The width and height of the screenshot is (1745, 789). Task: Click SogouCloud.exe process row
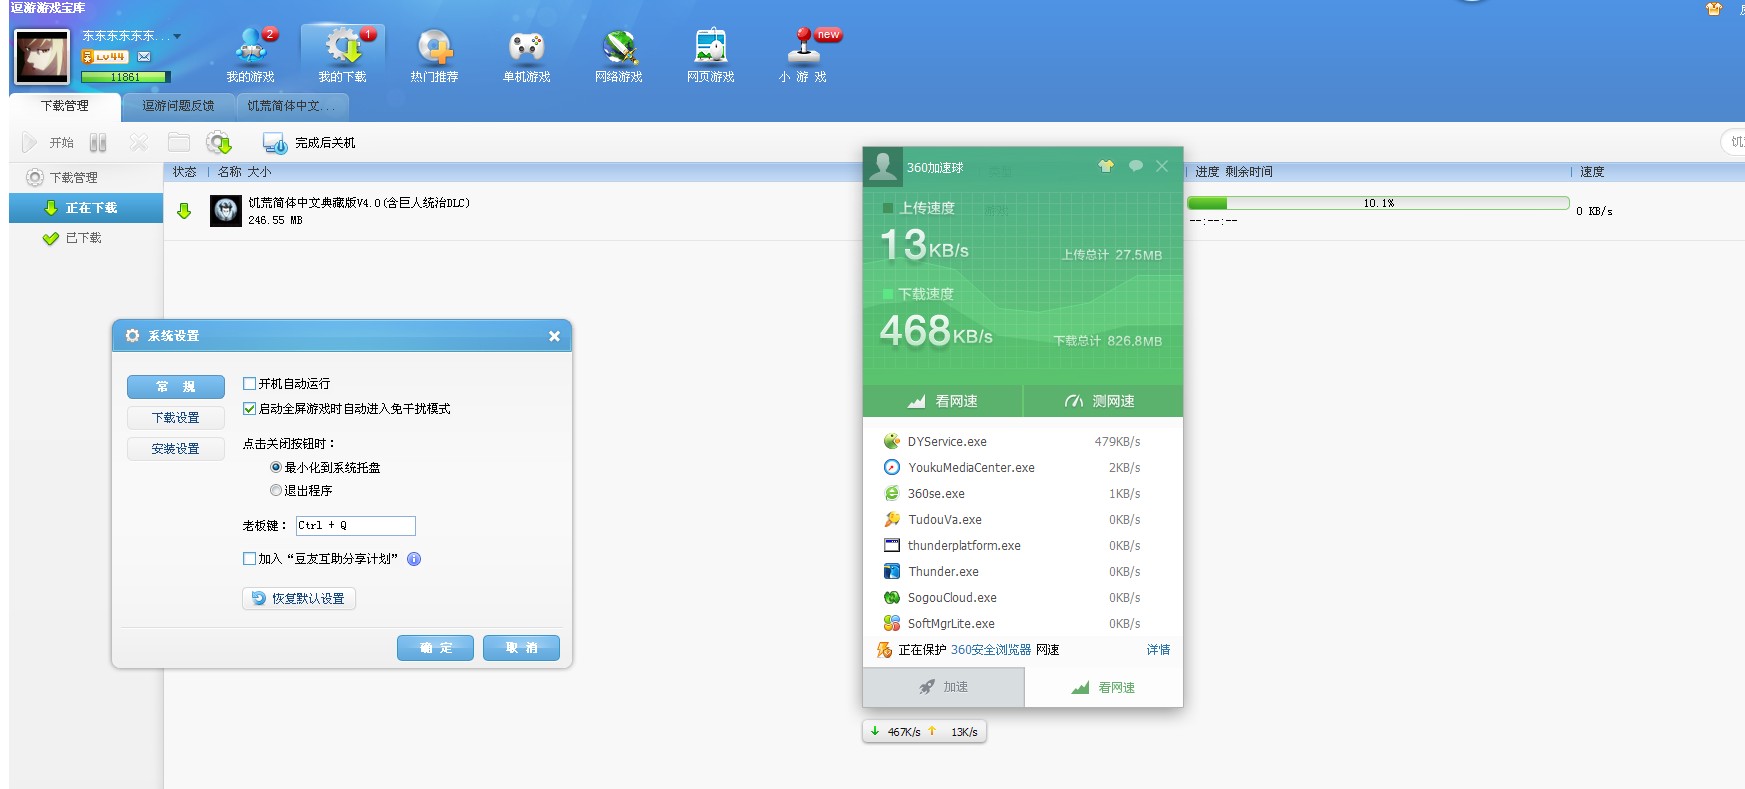[1022, 597]
